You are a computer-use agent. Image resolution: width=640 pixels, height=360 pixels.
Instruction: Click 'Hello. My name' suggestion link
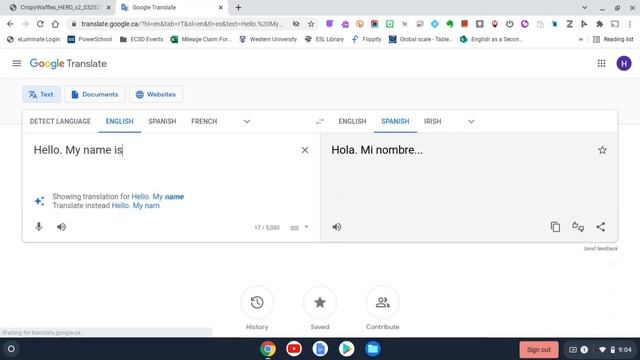(x=158, y=196)
